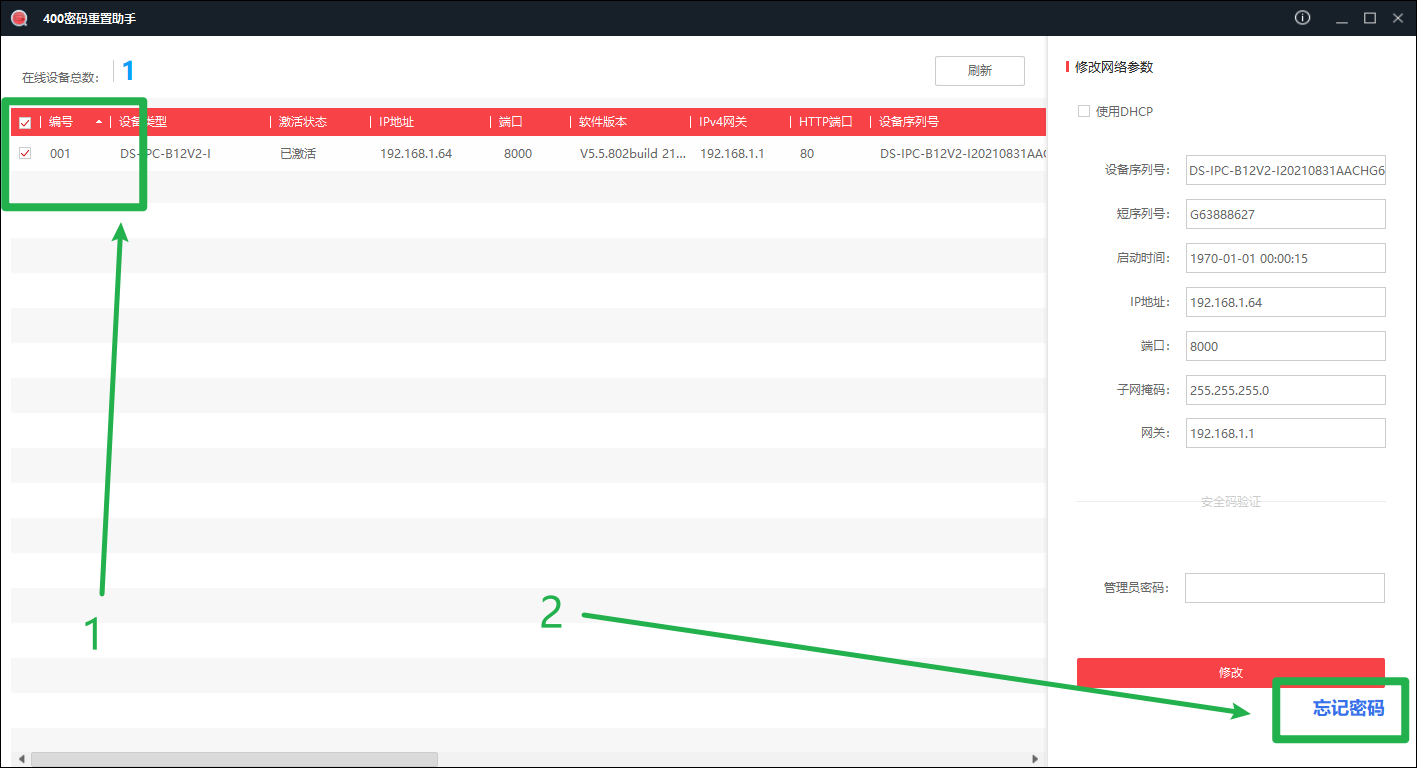Select the 192.168.1.64 cell in table
The image size is (1417, 768).
pos(416,154)
